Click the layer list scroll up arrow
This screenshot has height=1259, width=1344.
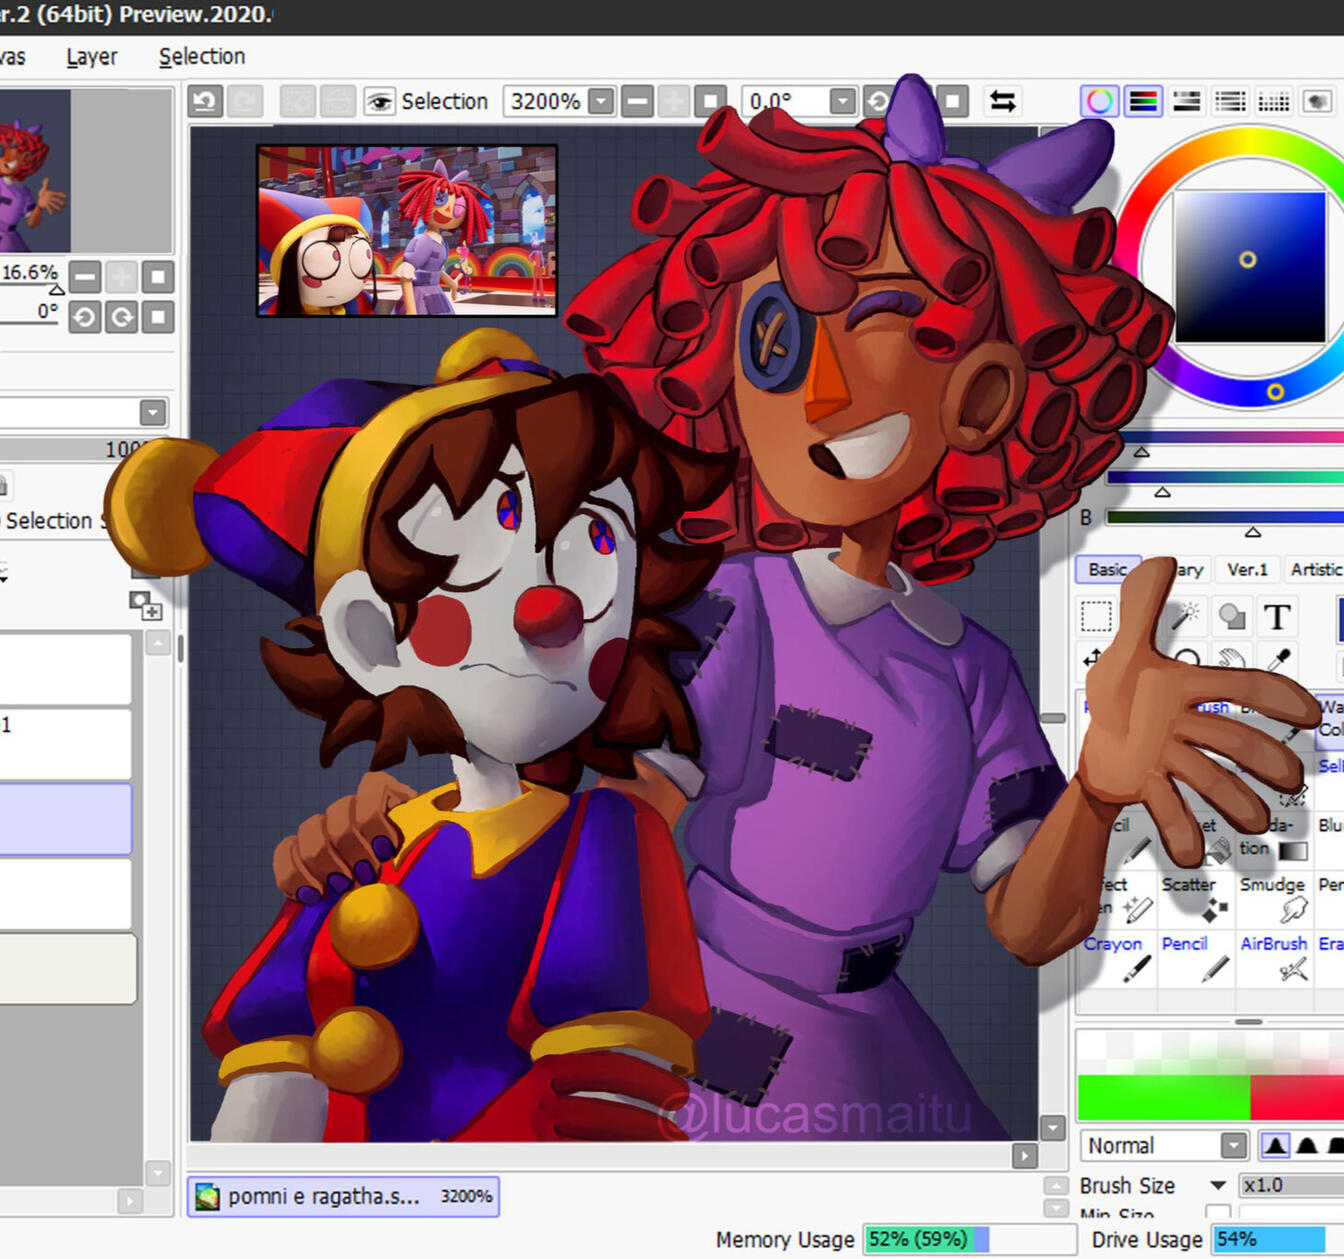tap(158, 643)
